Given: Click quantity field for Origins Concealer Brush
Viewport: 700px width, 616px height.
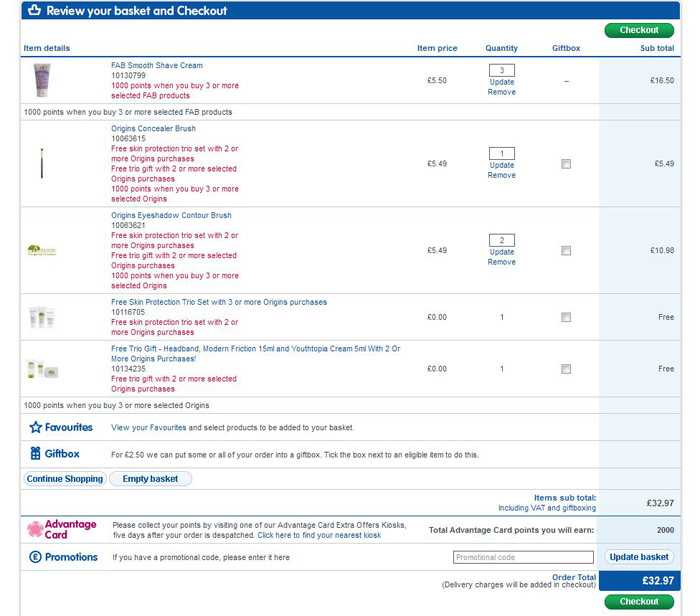Looking at the screenshot, I should pyautogui.click(x=502, y=154).
